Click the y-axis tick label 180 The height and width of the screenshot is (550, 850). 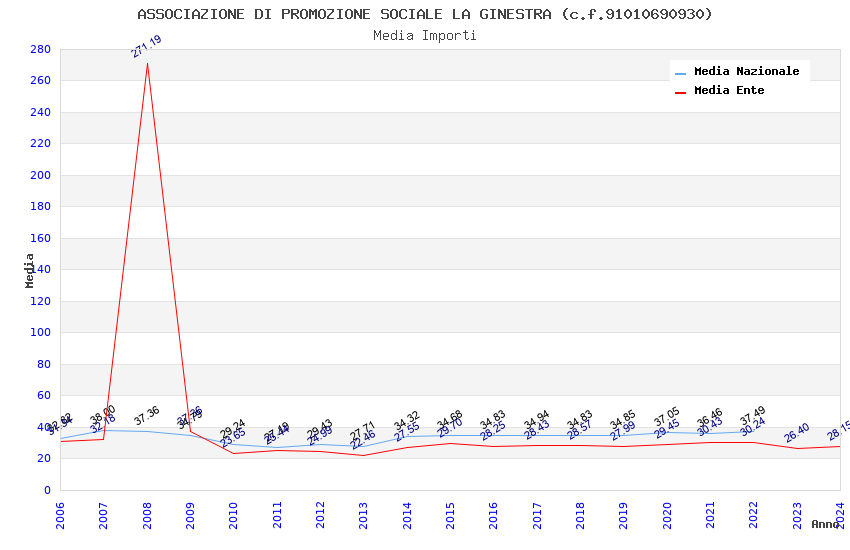41,206
